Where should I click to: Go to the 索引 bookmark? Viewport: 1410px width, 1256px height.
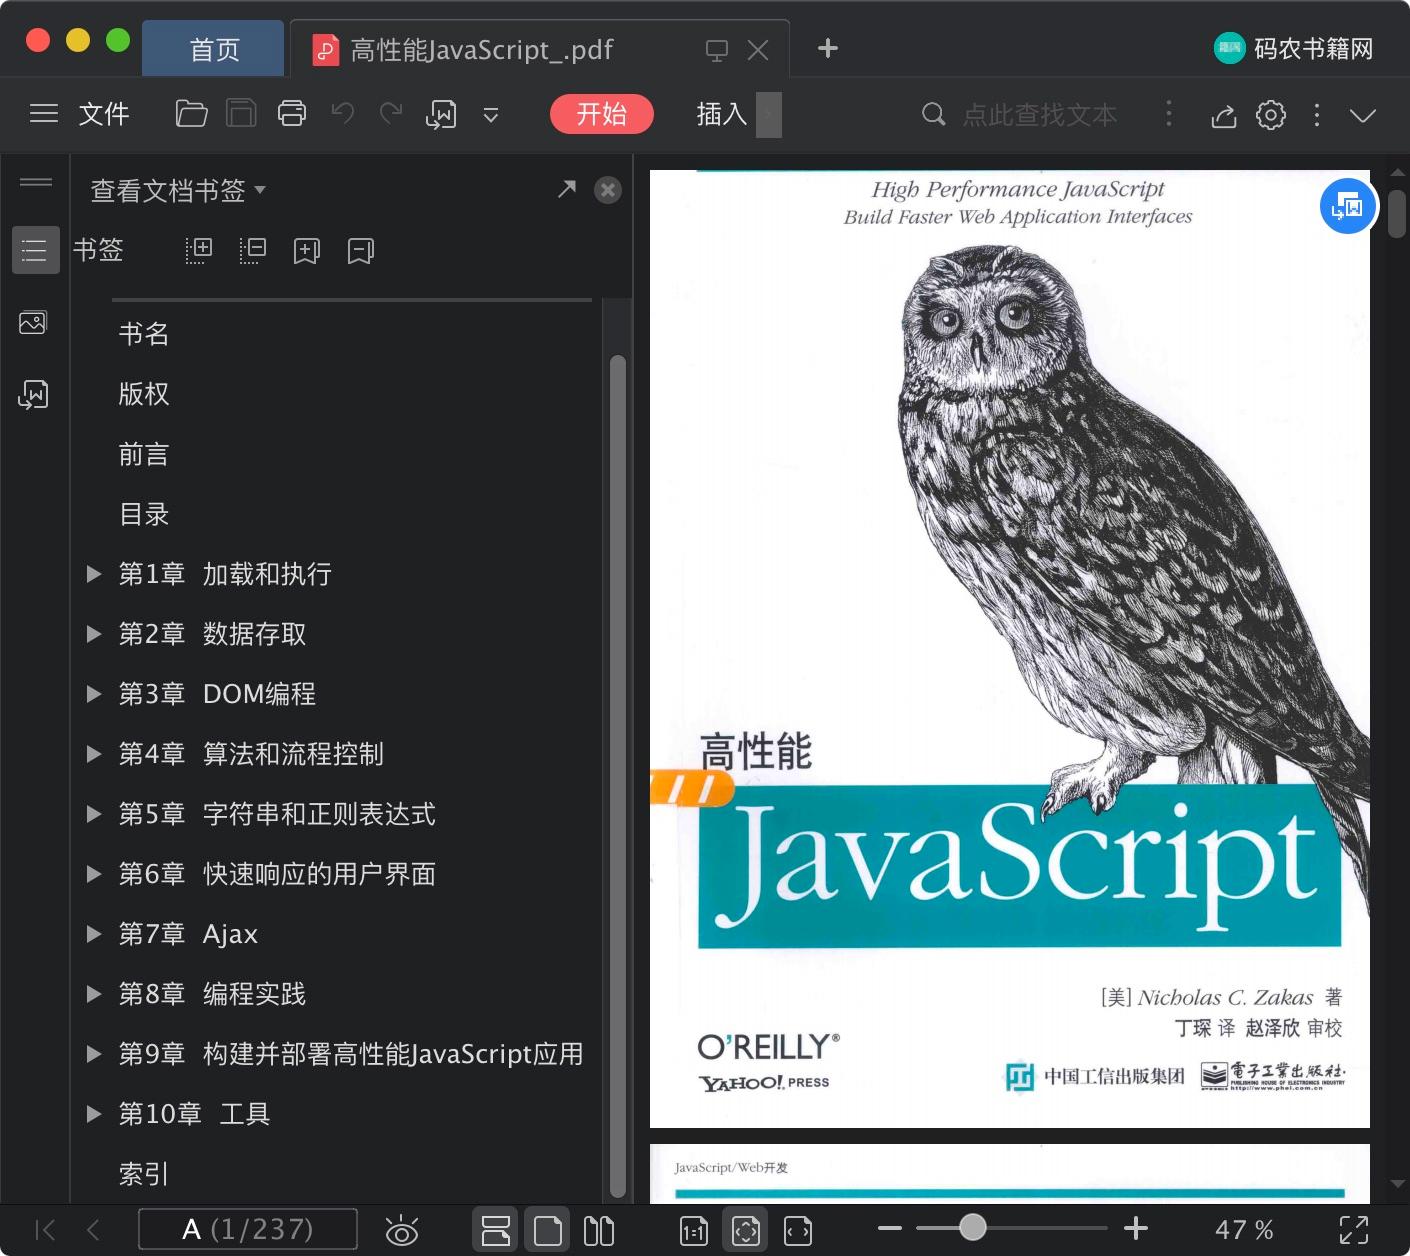coord(144,1174)
